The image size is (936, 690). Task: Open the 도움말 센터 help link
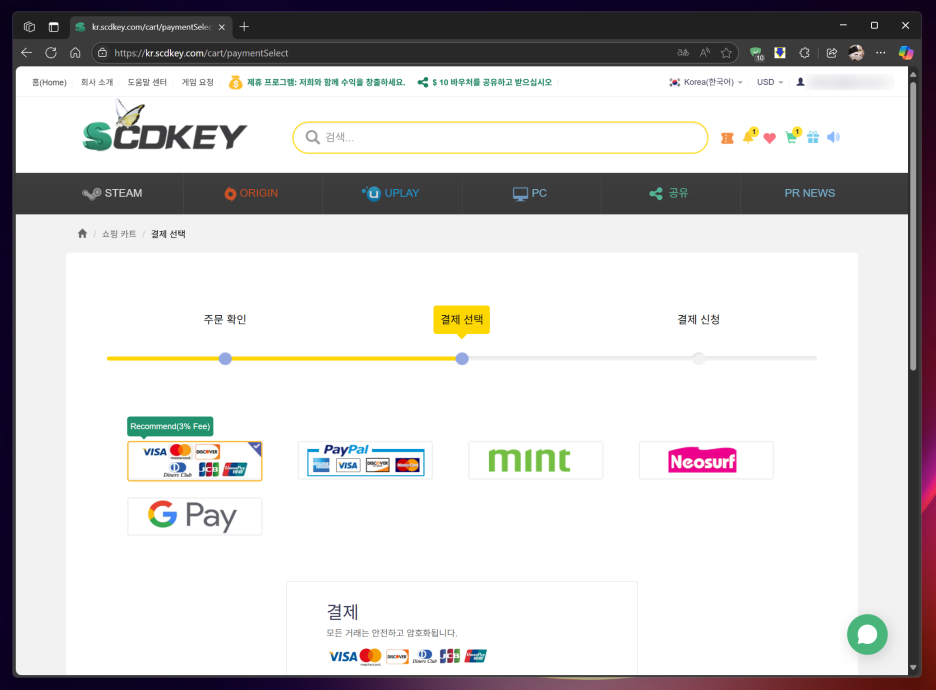(147, 82)
